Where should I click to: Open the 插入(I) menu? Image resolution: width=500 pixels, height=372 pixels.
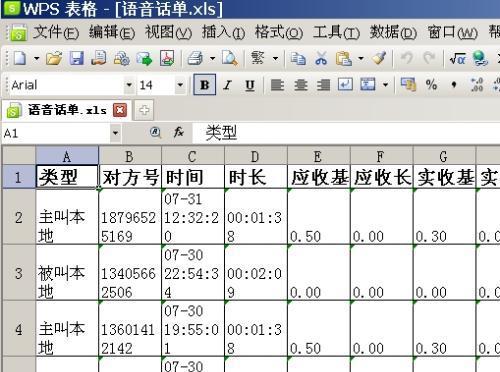click(223, 32)
